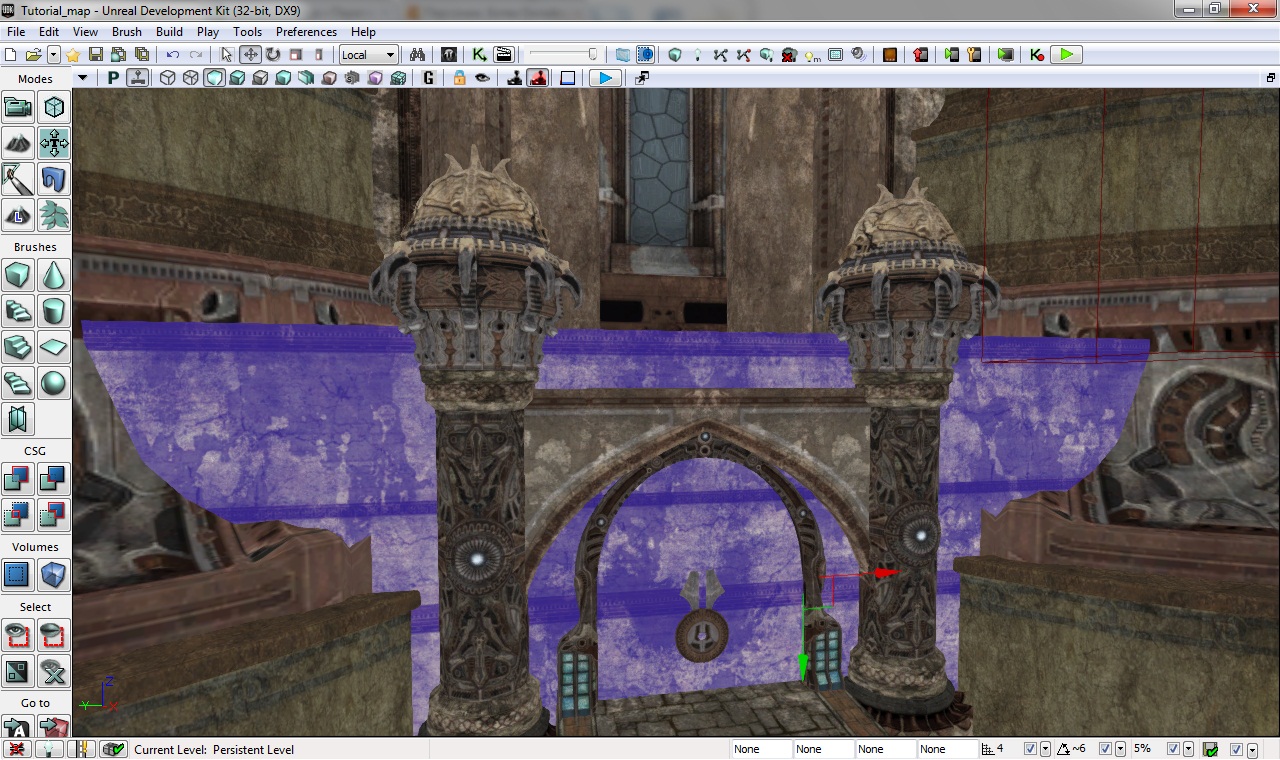
Task: Toggle viewport lock padlock icon
Action: [x=460, y=78]
